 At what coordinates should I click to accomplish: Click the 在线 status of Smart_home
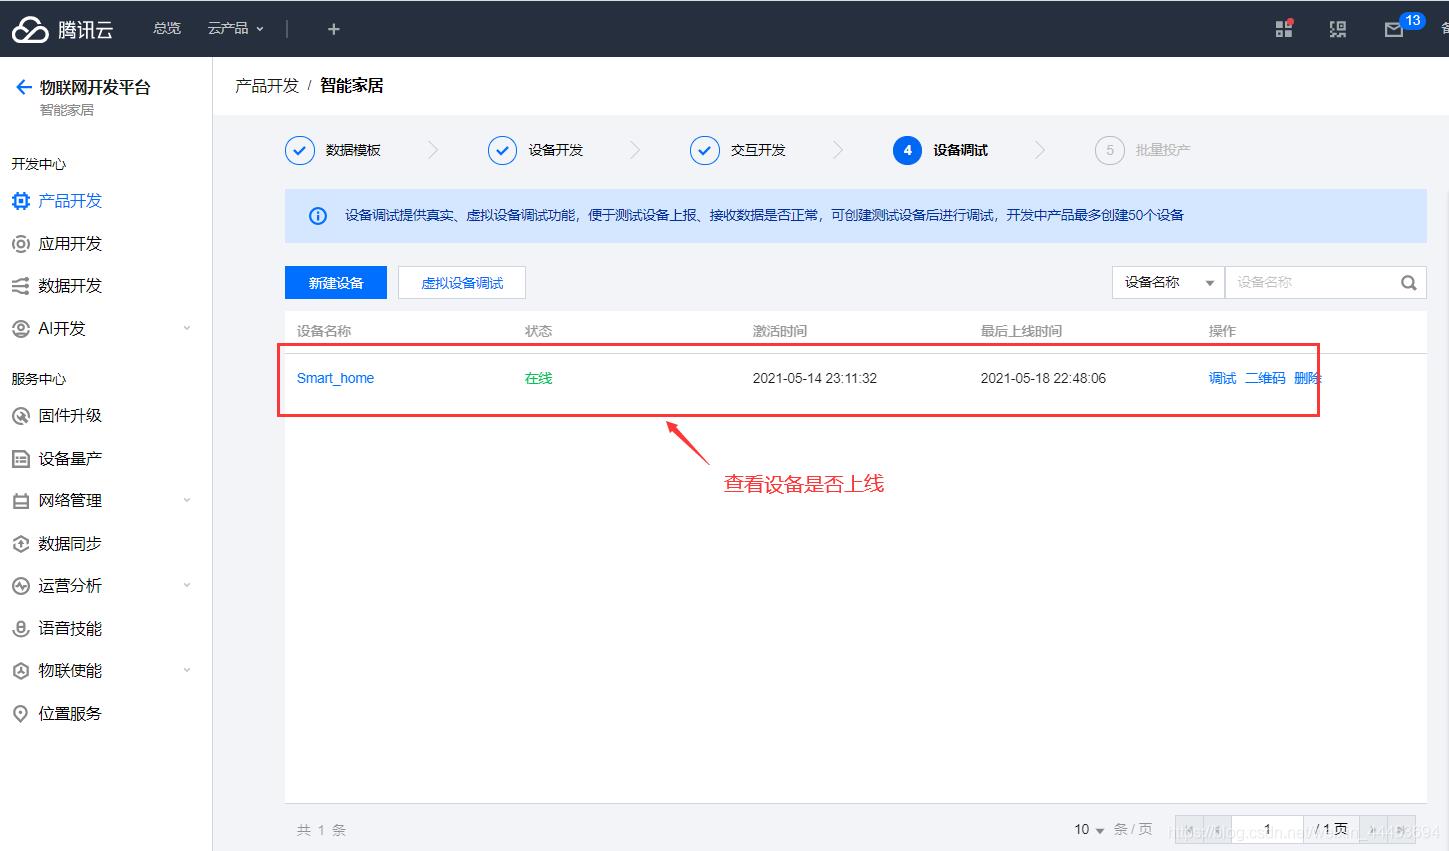(538, 378)
